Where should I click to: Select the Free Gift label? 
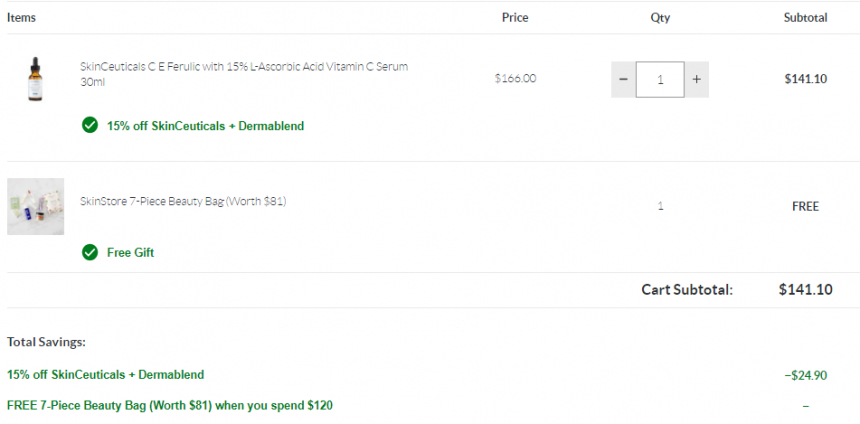pos(131,253)
